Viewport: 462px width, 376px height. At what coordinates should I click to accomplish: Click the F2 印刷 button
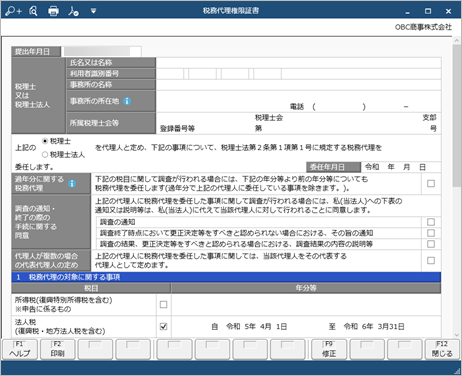[x=58, y=349]
